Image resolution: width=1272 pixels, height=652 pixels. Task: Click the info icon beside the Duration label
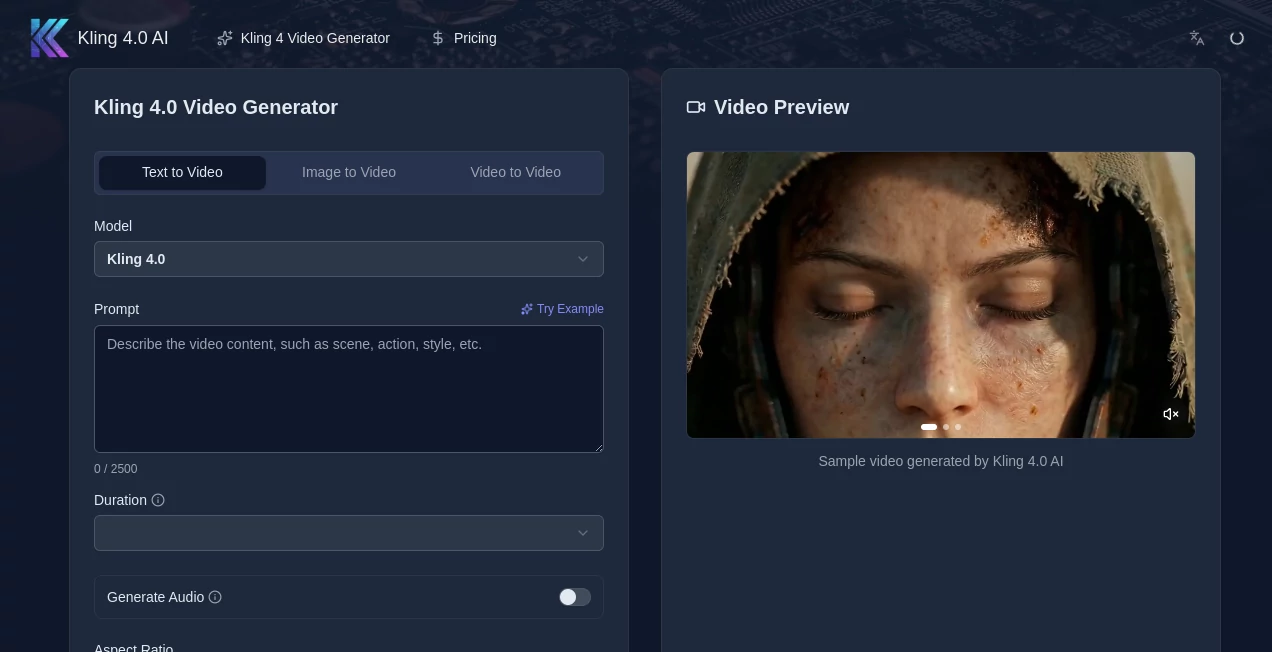point(158,500)
